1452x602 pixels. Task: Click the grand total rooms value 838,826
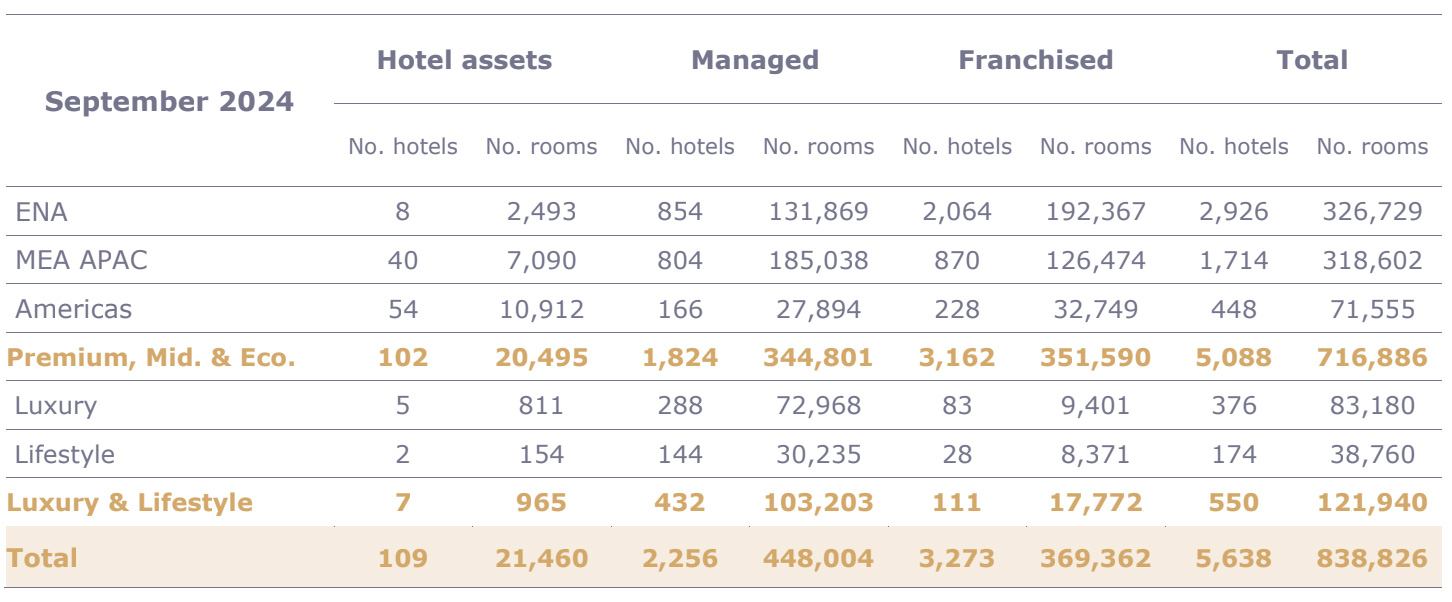(x=1371, y=558)
